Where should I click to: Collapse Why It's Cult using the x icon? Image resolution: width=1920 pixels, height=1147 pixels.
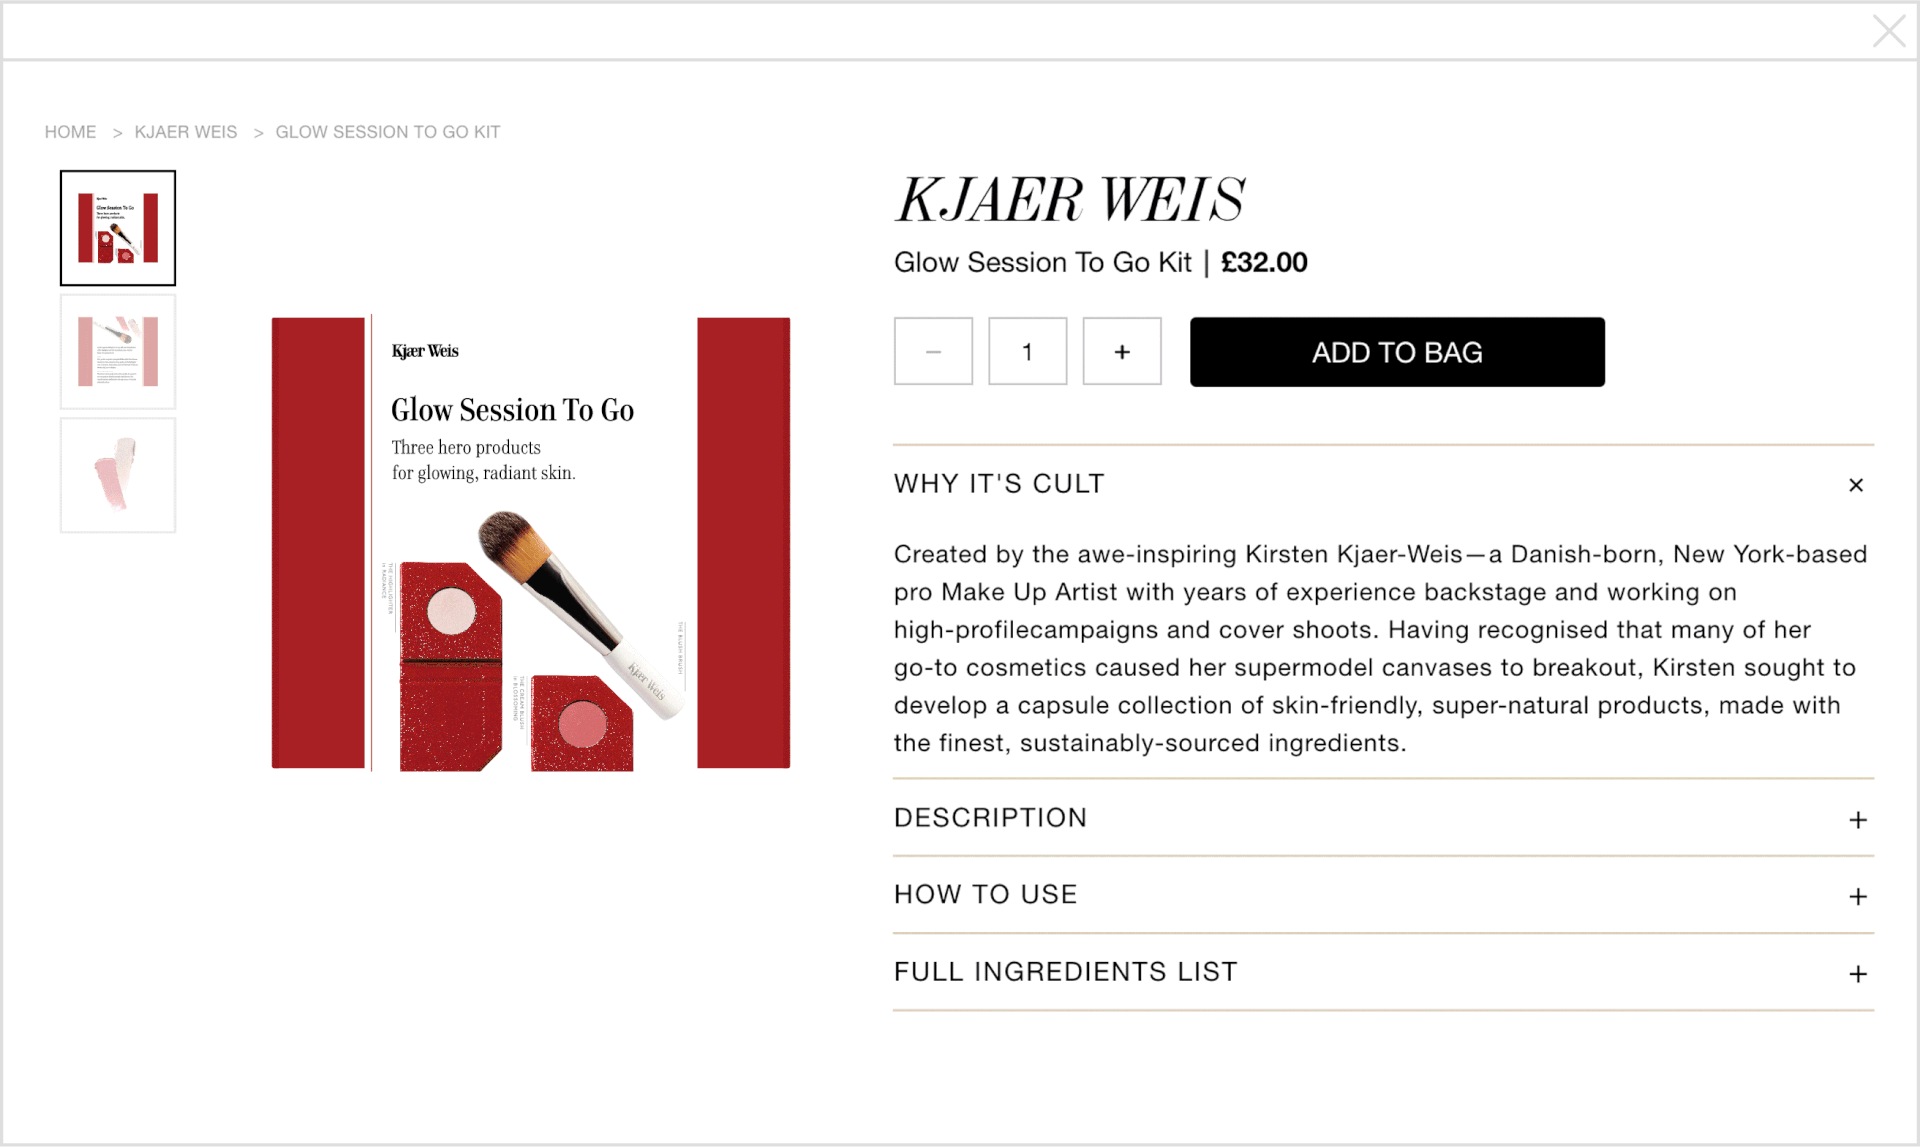click(x=1856, y=485)
